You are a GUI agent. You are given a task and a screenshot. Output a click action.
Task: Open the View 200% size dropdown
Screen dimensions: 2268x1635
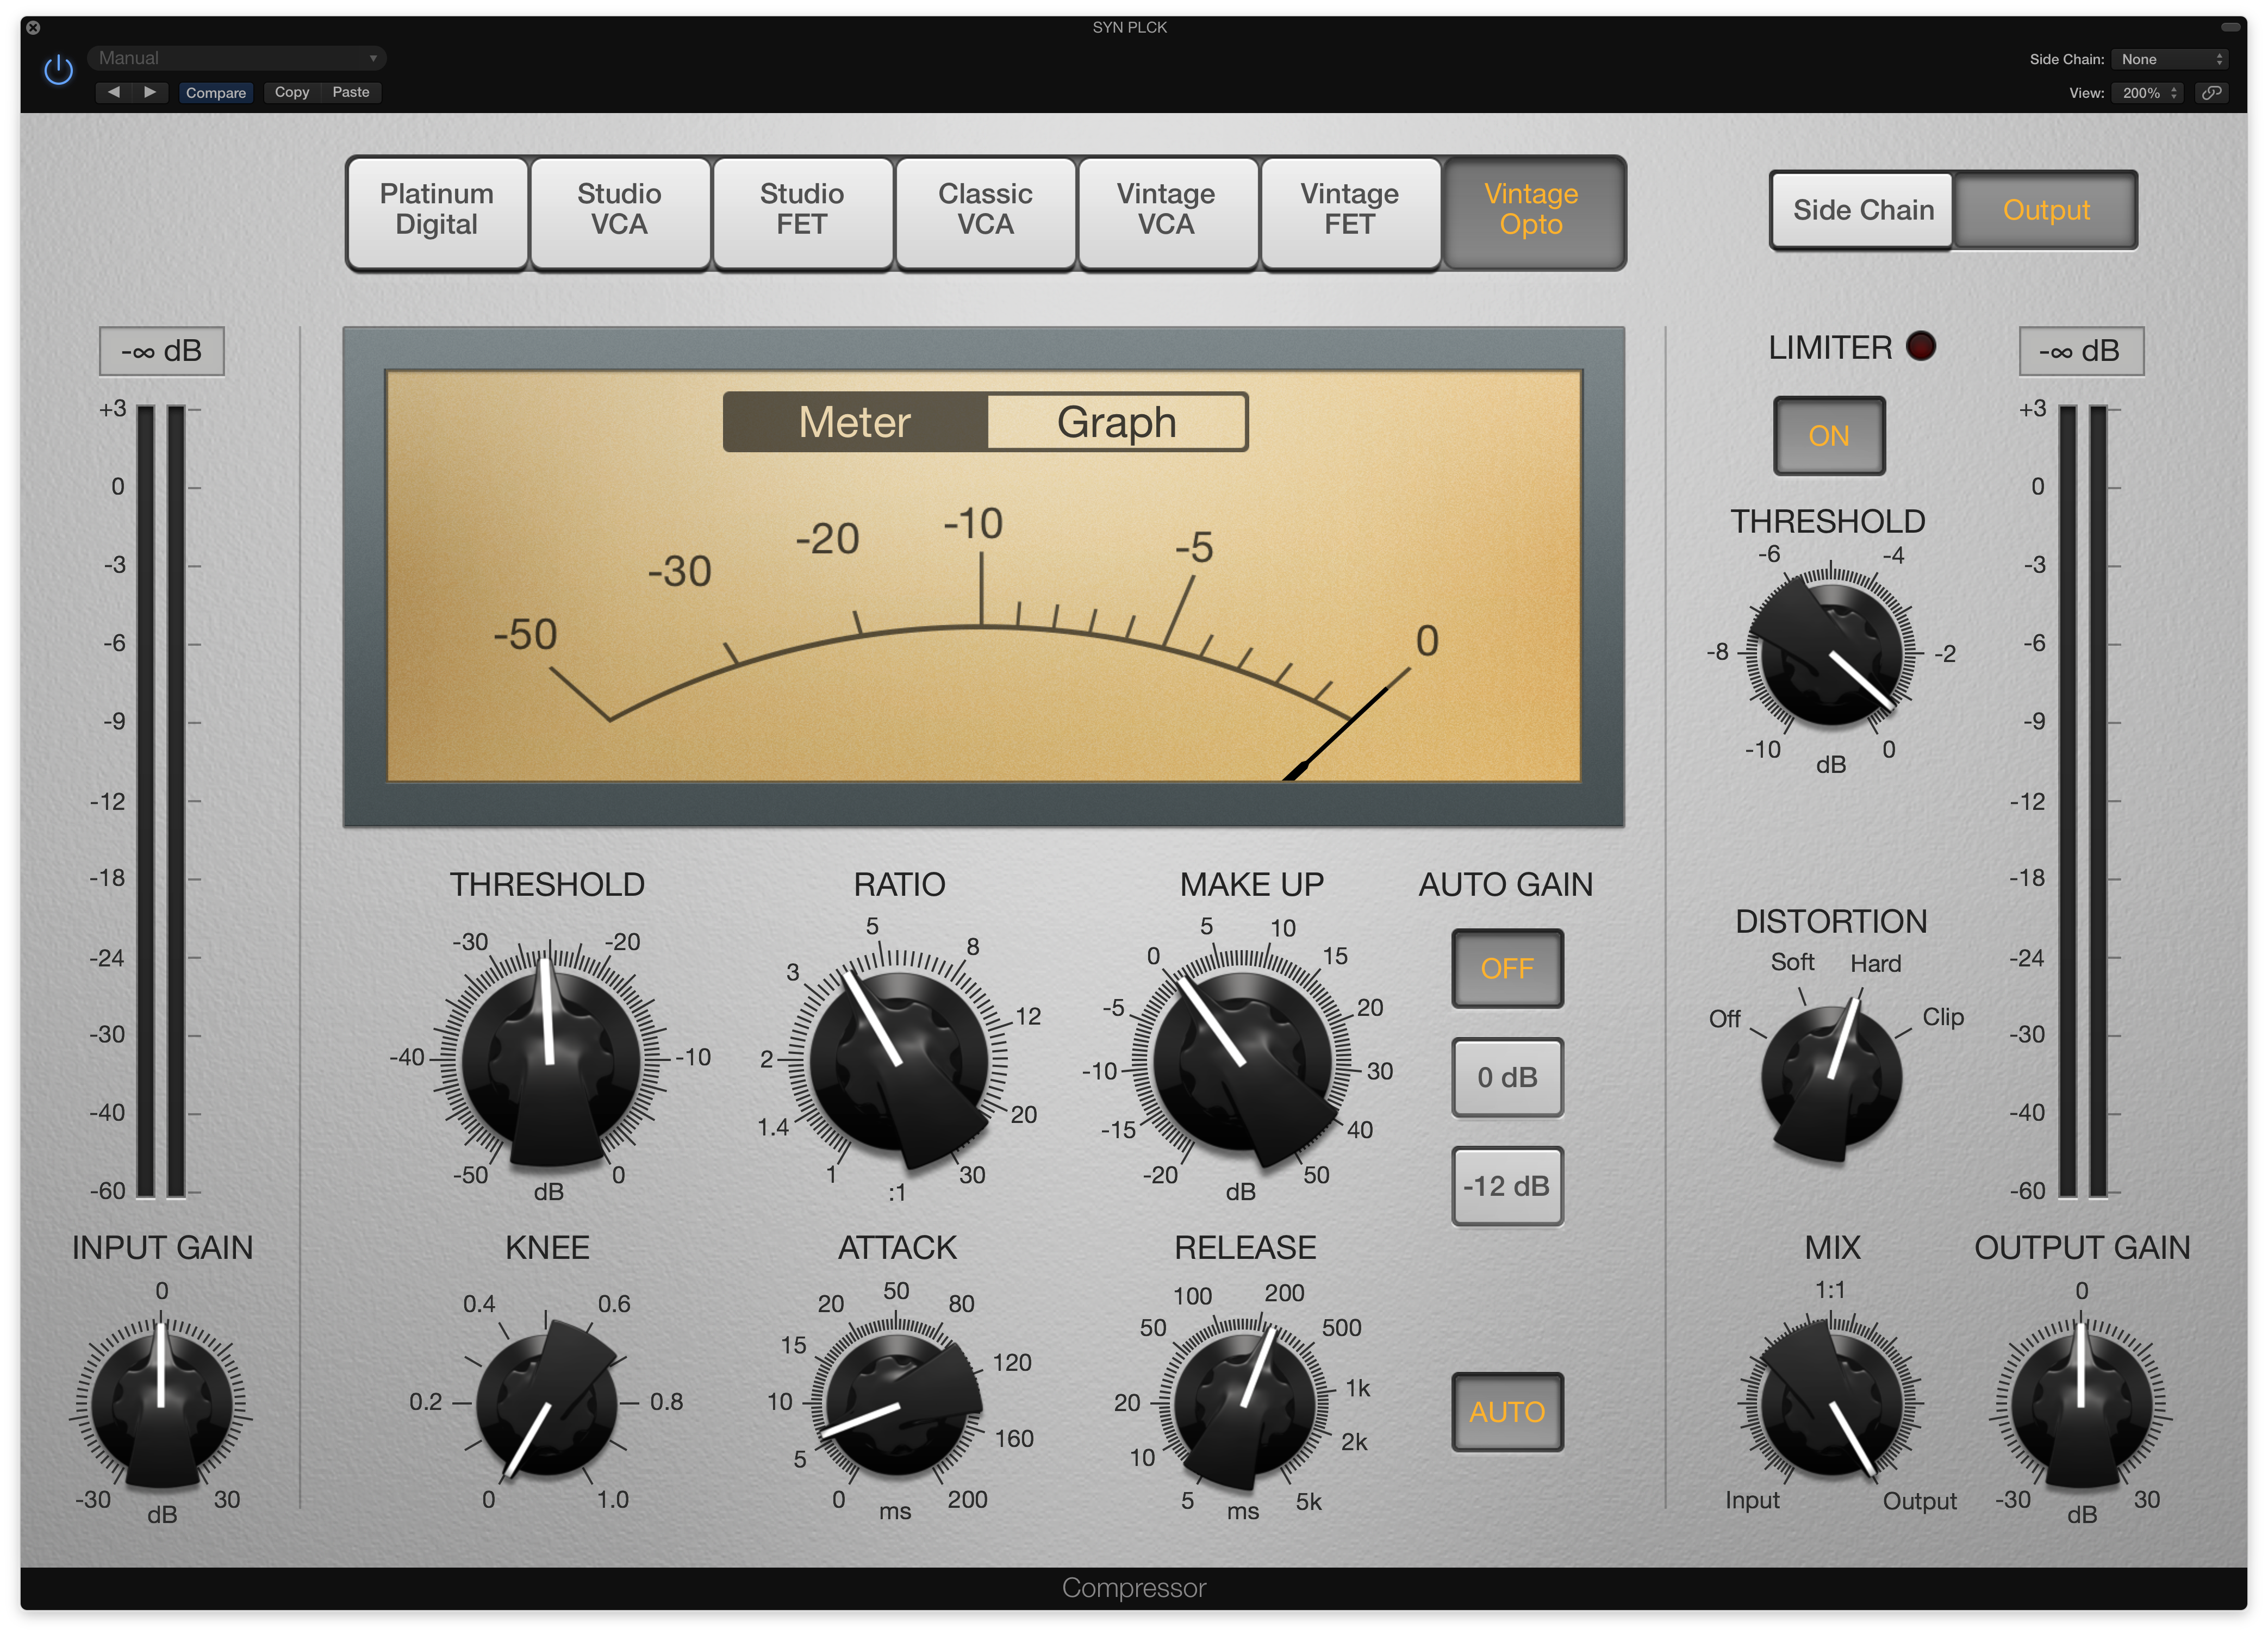(x=2148, y=93)
